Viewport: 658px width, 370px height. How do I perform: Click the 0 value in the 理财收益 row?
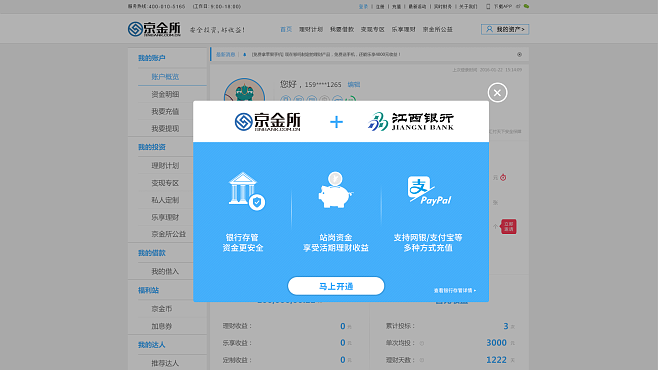[x=343, y=326]
